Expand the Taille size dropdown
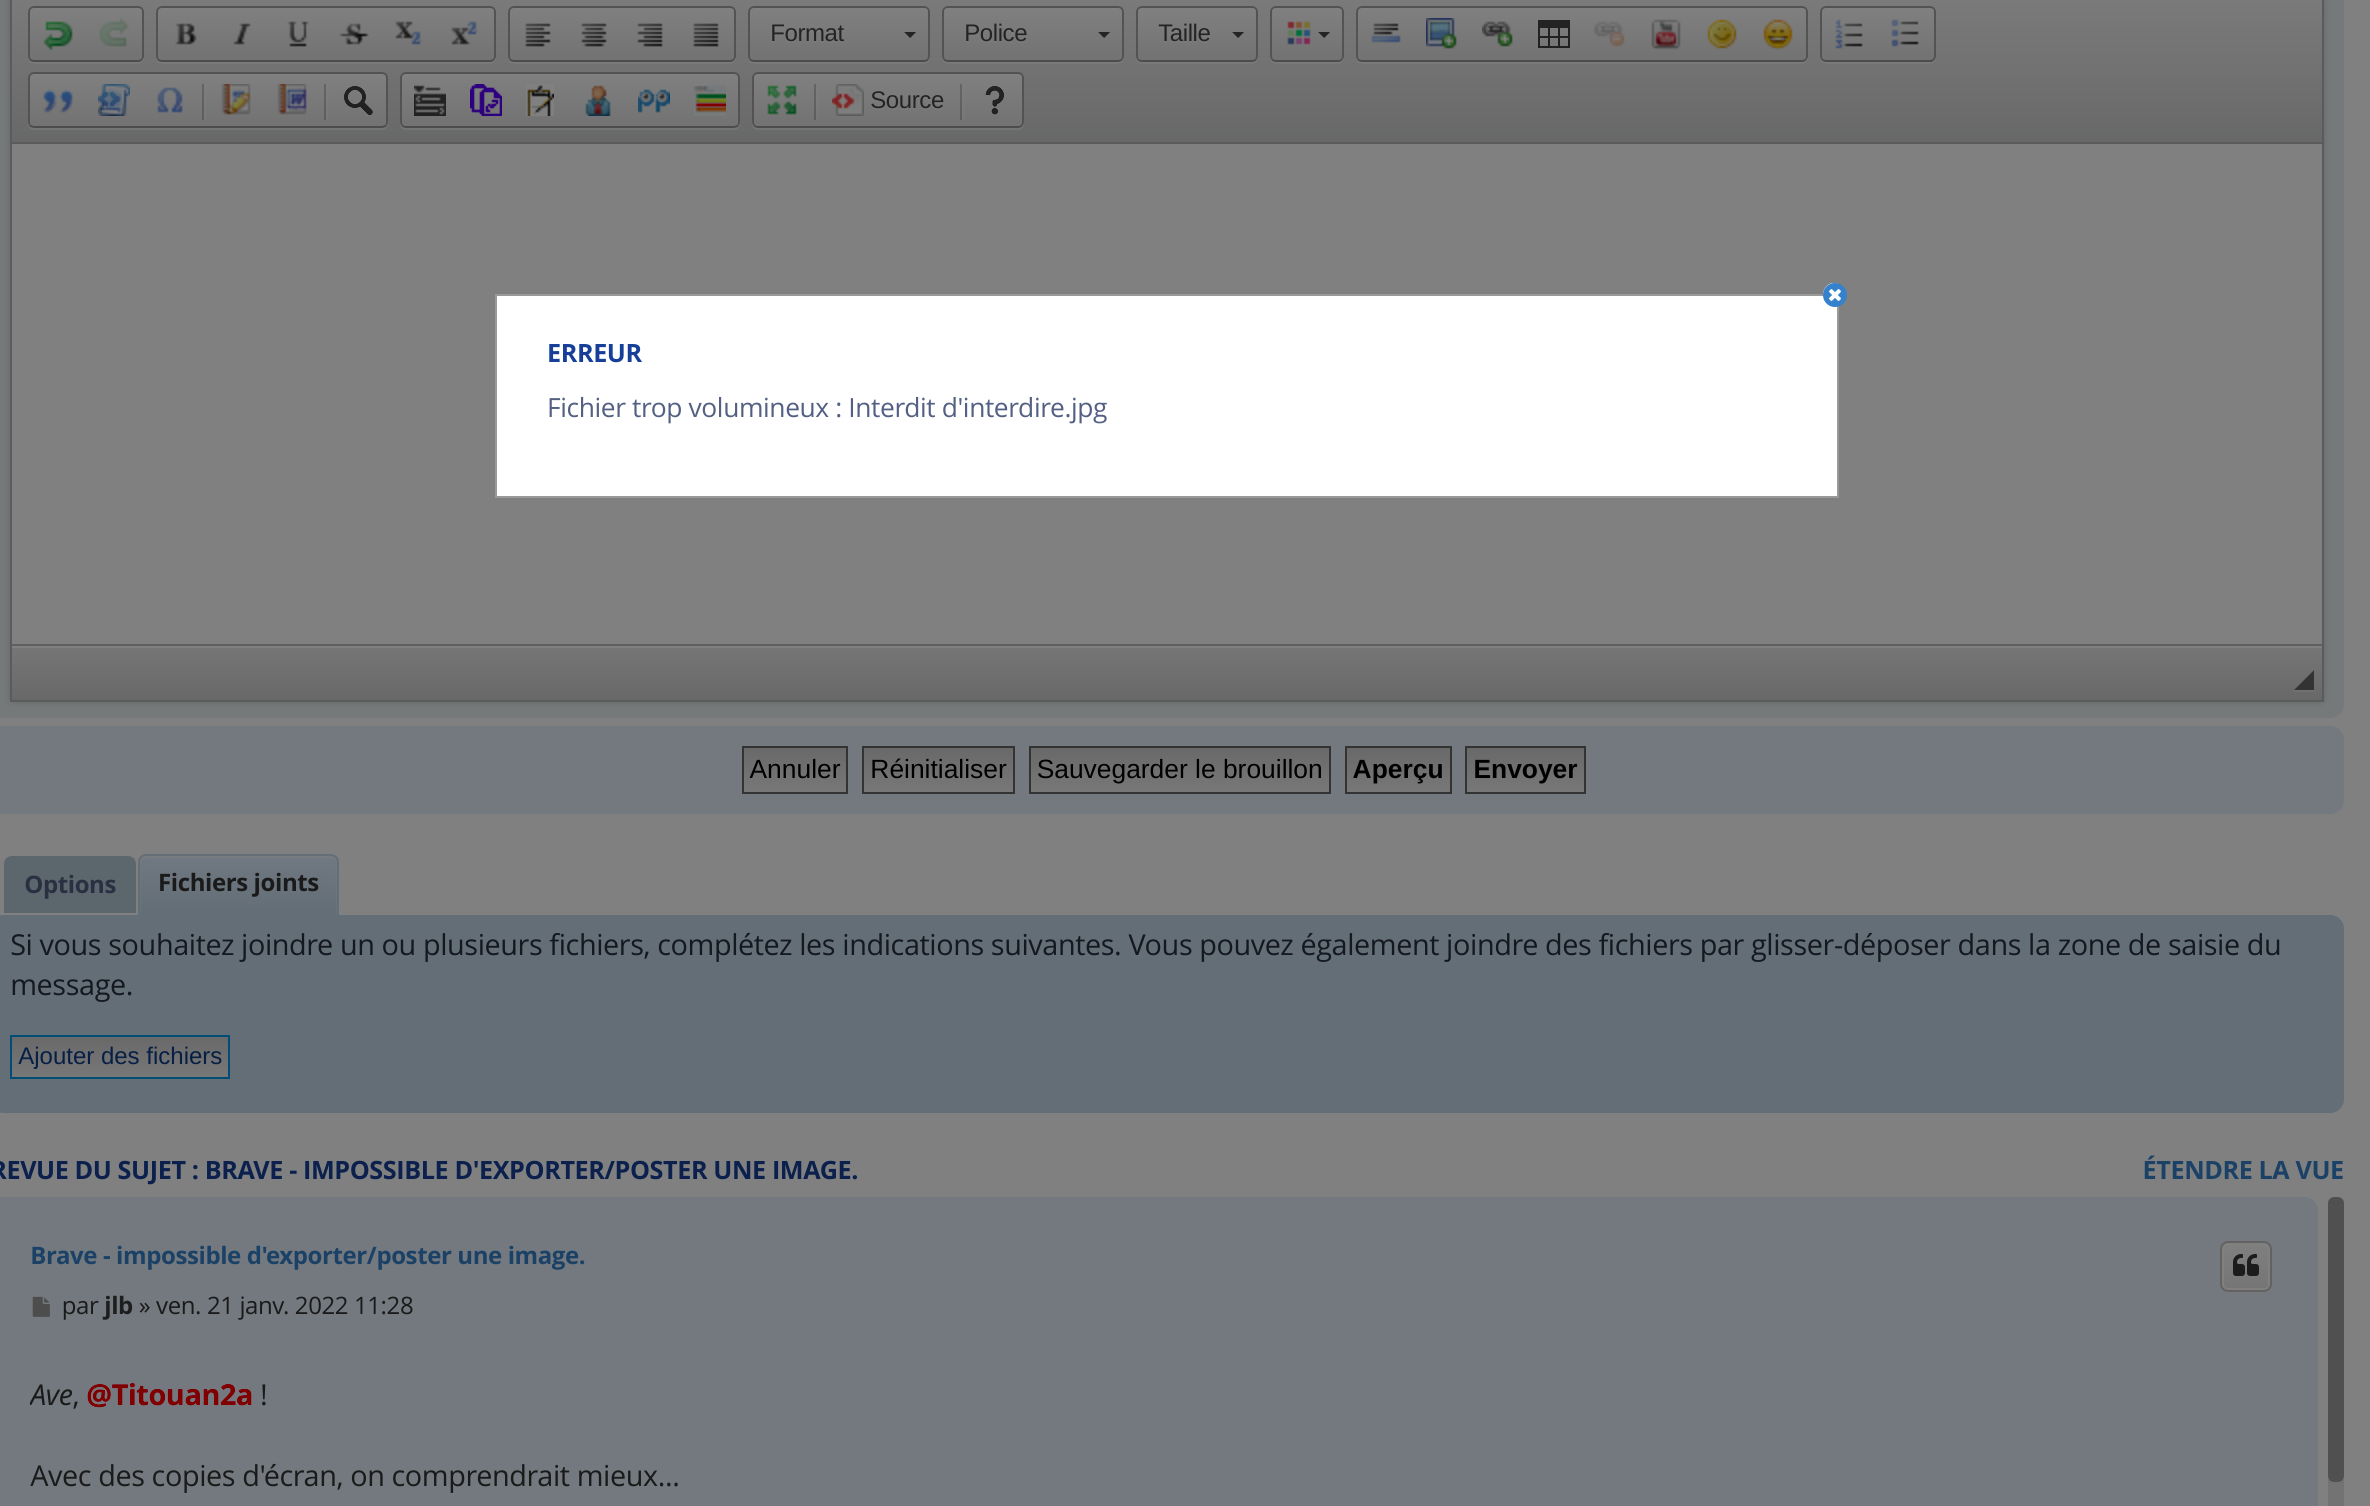 point(1197,35)
